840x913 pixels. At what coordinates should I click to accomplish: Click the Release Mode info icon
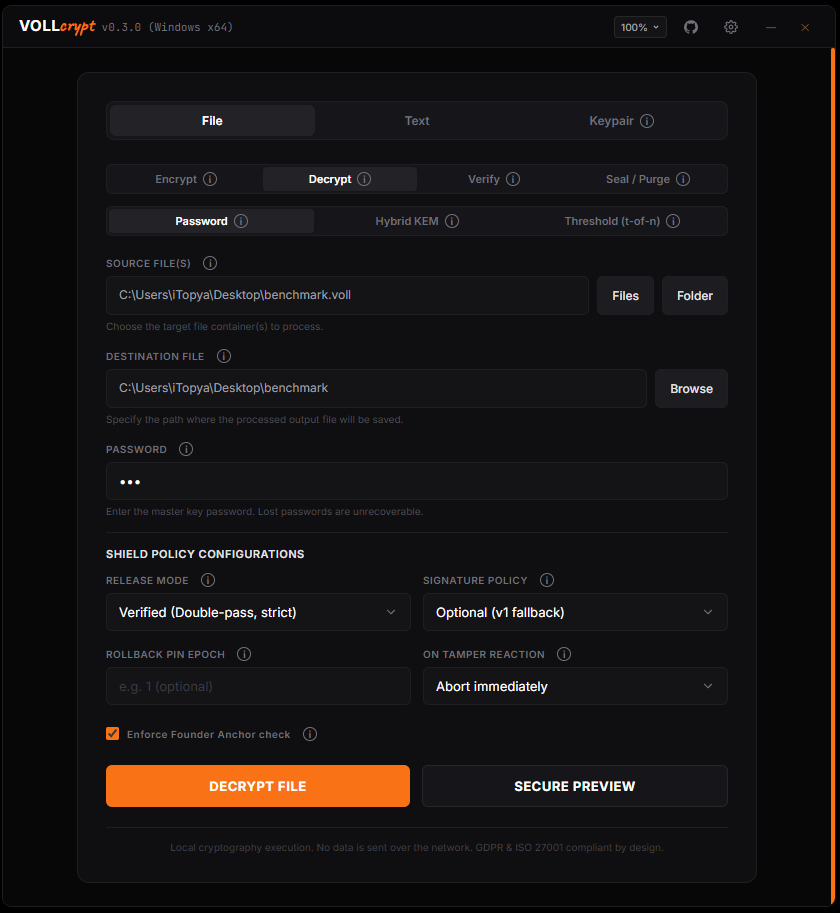208,581
